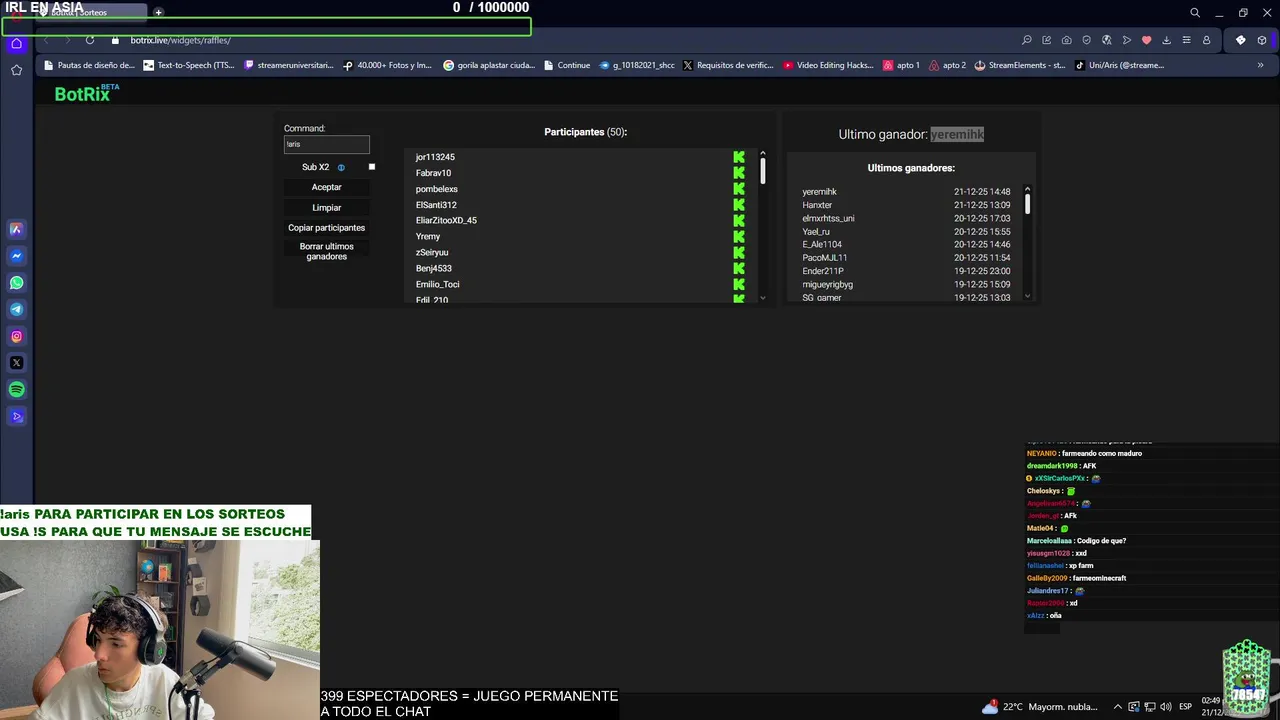Open the Text-to-Speech bookmark
Viewport: 1280px width, 720px height.
point(189,65)
